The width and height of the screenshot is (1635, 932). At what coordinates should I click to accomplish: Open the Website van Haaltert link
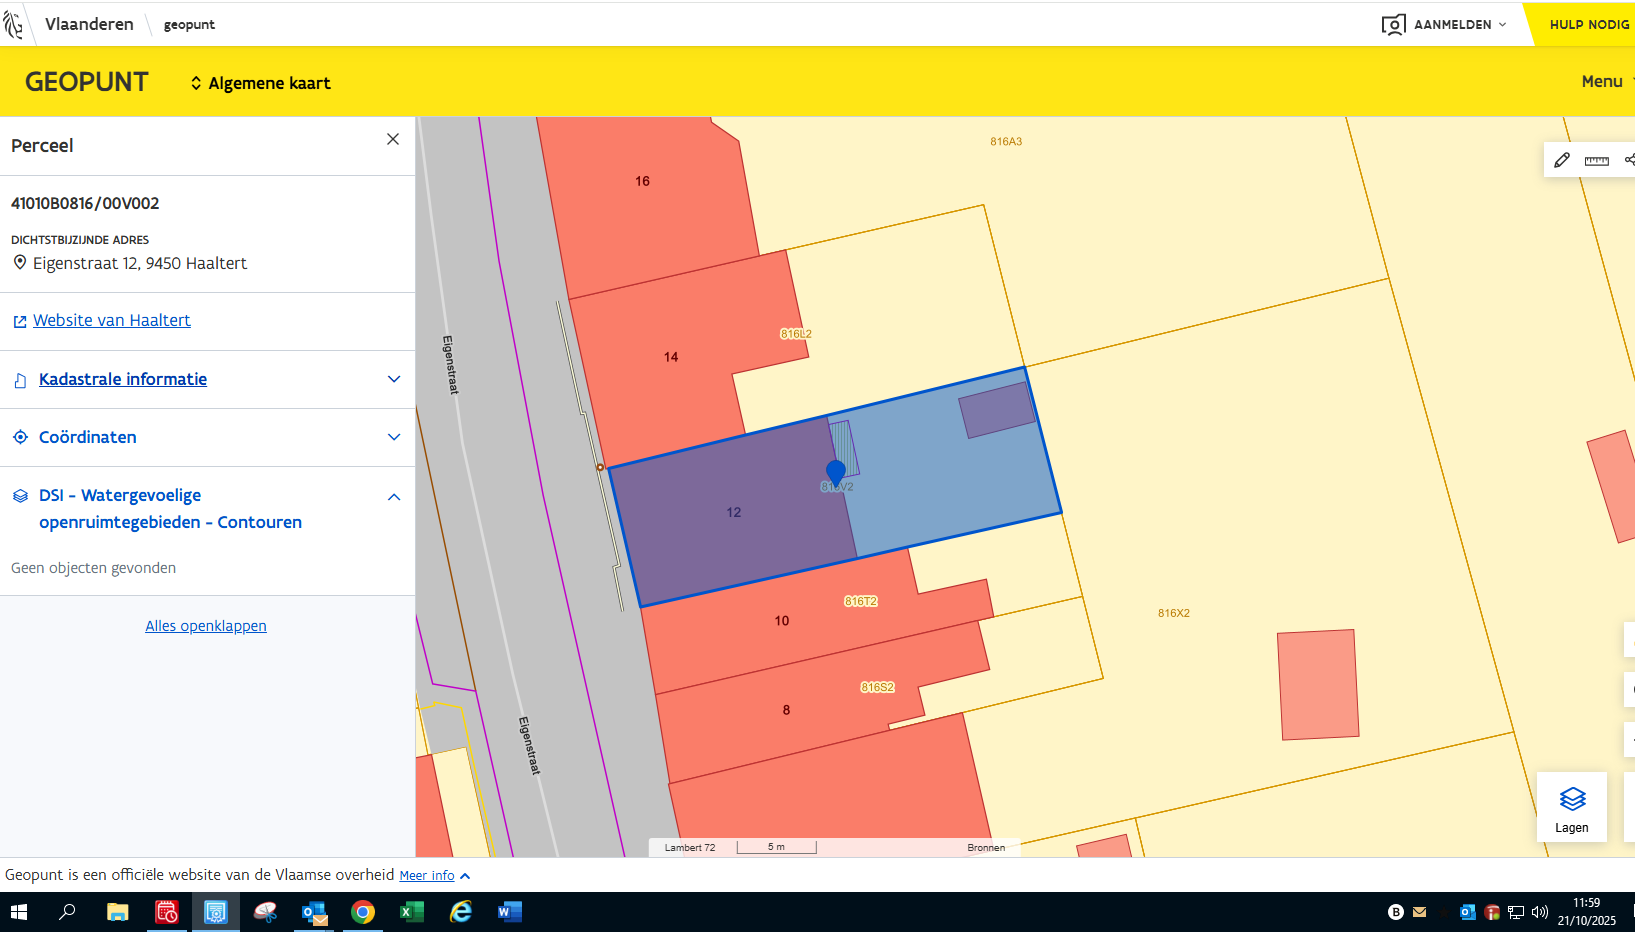pyautogui.click(x=111, y=321)
